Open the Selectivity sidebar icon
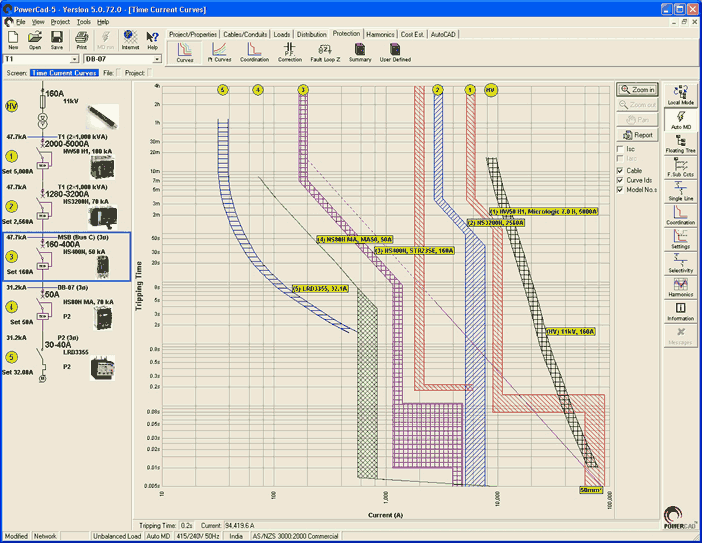The width and height of the screenshot is (702, 543). 681,263
